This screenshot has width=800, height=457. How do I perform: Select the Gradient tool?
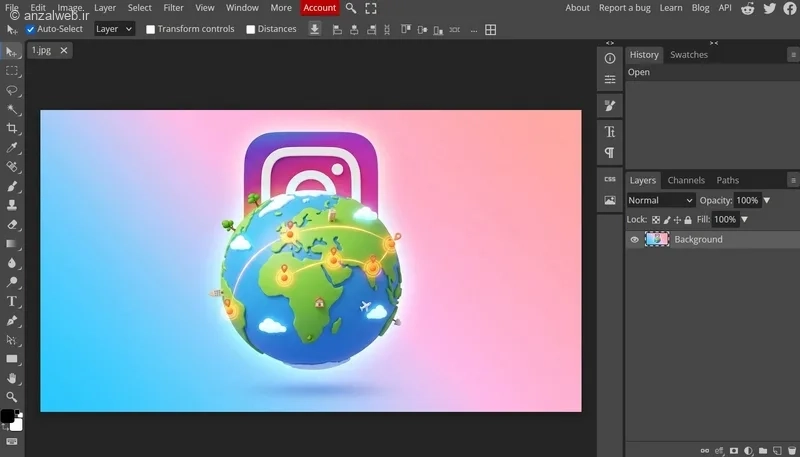(x=11, y=244)
